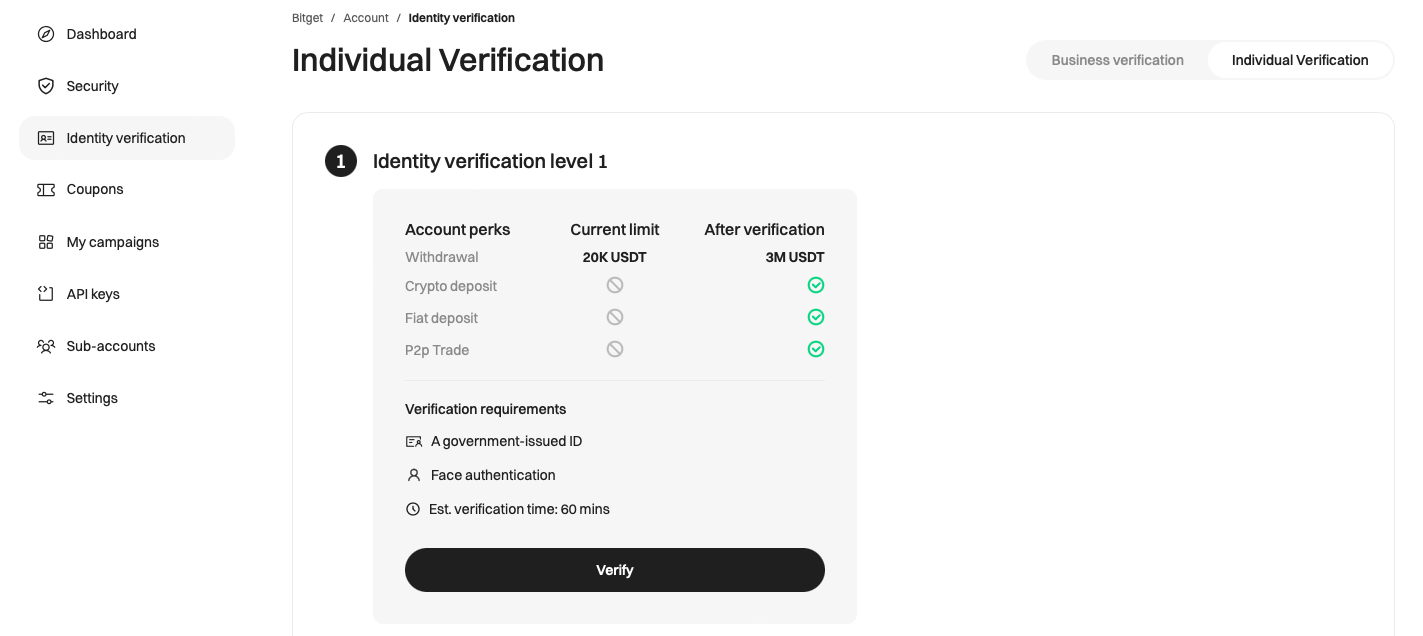Click the Identity verification ID card icon
The image size is (1423, 636).
(x=46, y=138)
